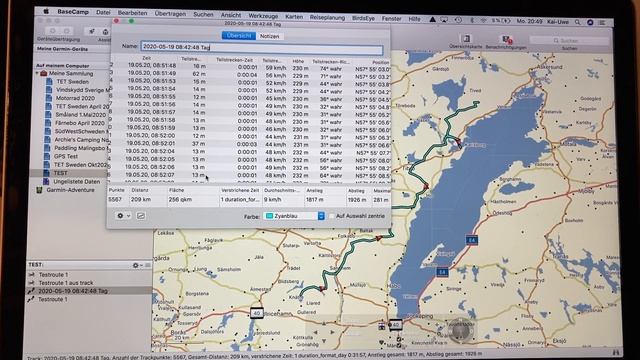The width and height of the screenshot is (640, 360).
Task: Open the Apple menu
Action: [x=46, y=11]
